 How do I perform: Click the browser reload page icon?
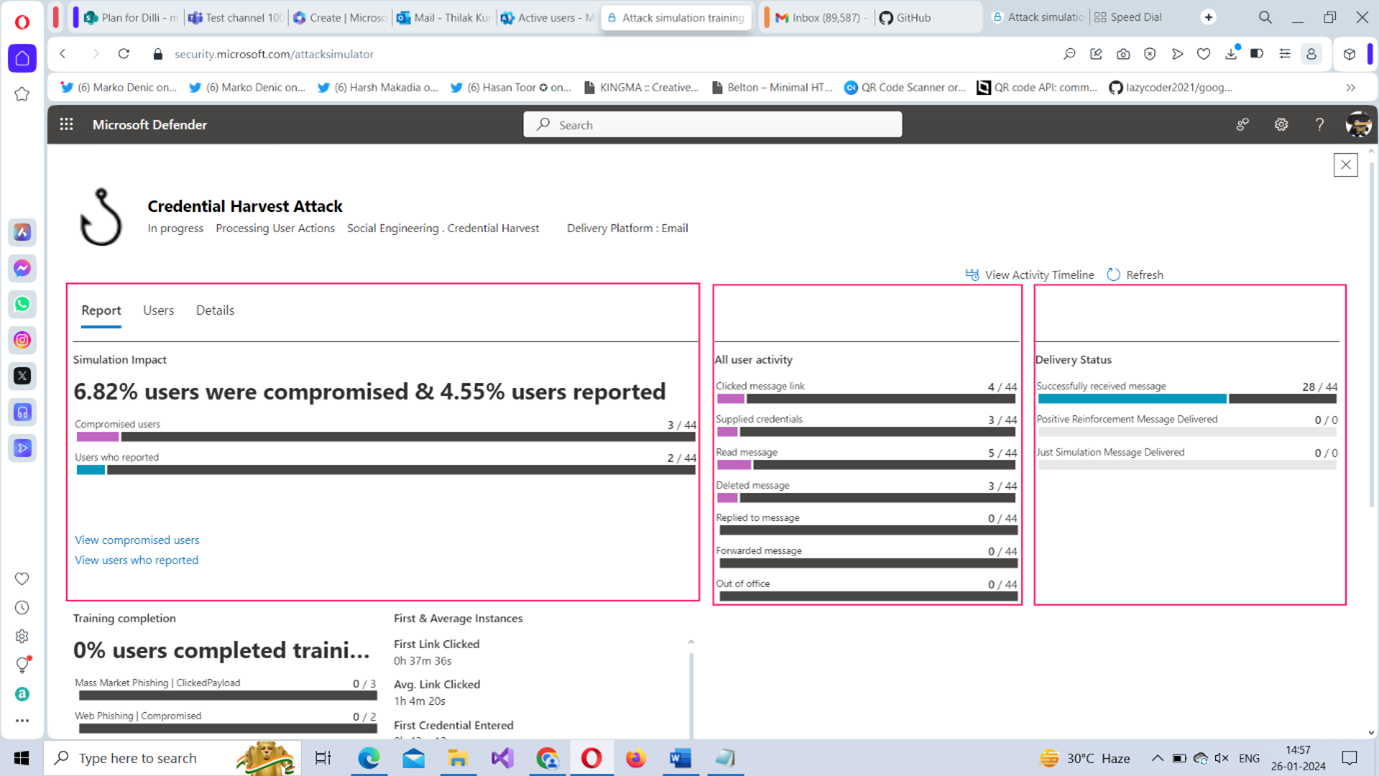tap(124, 54)
